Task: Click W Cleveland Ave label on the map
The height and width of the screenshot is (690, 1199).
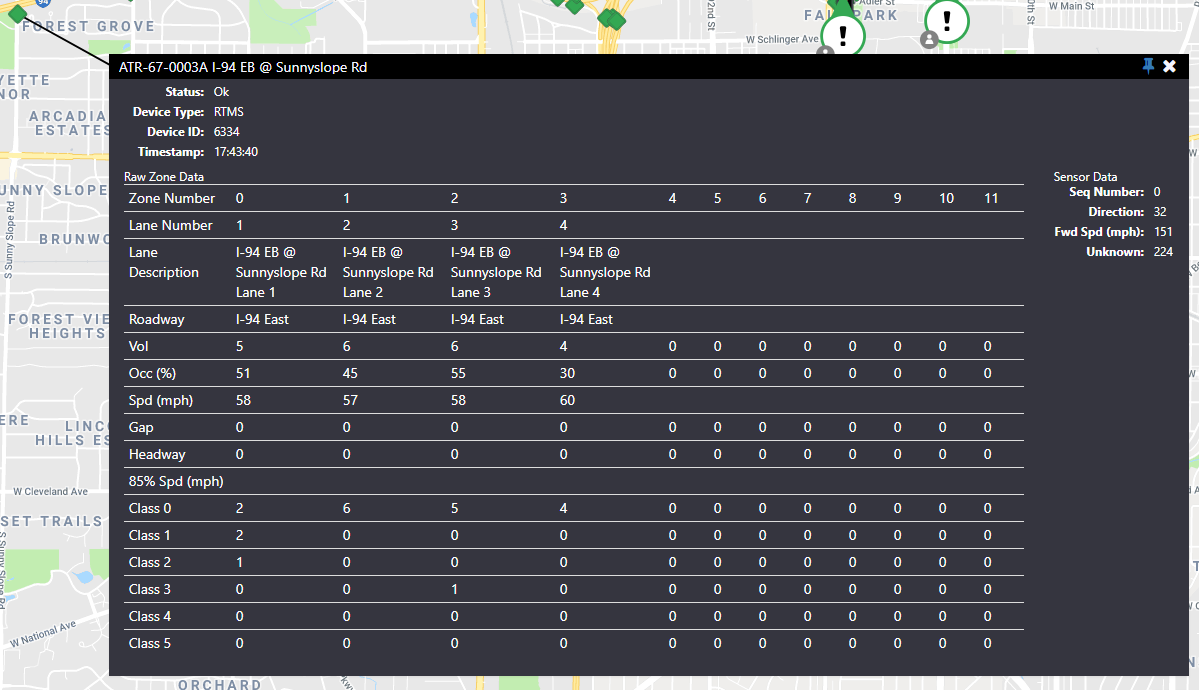Action: [x=50, y=492]
